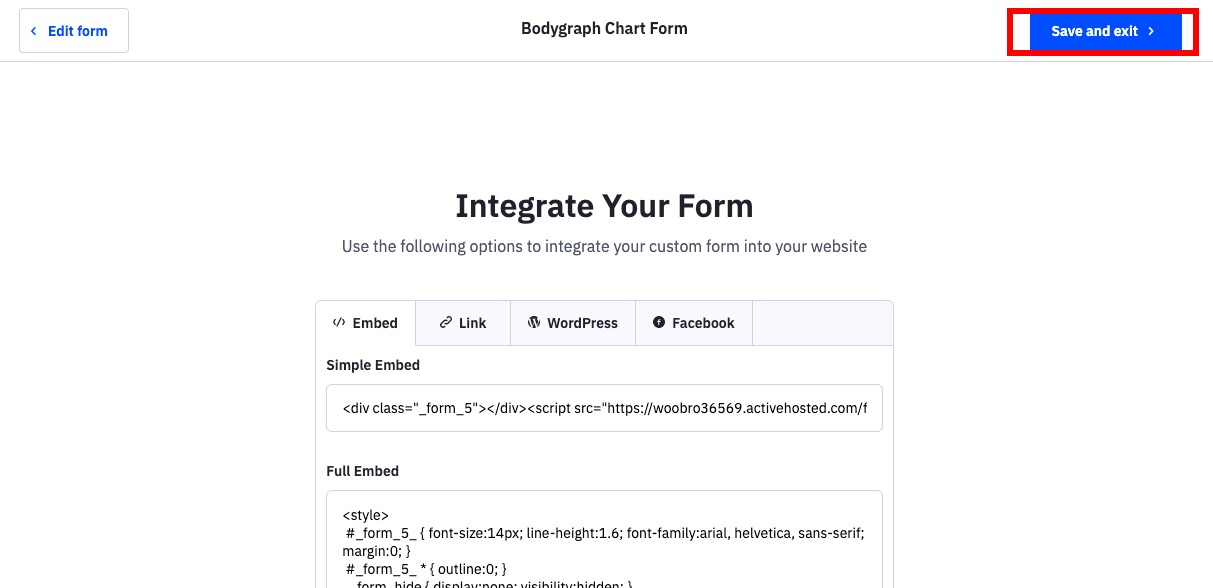The height and width of the screenshot is (588, 1213).
Task: Click the Integrate Your Form heading
Action: click(x=604, y=206)
